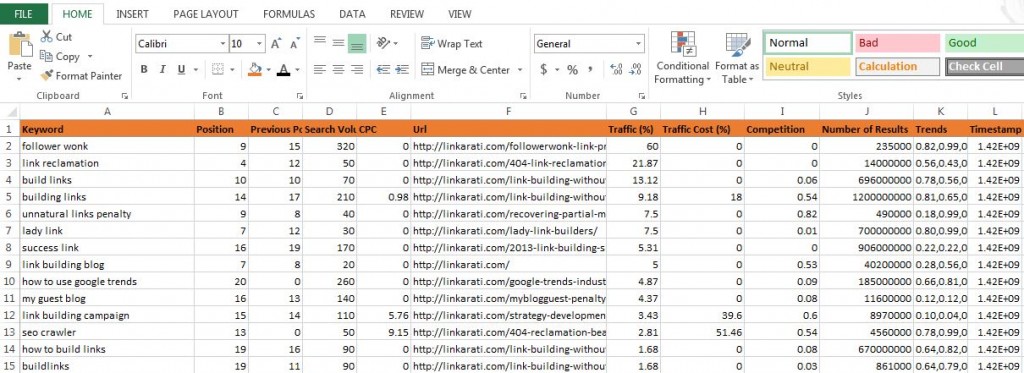Switch to the DATA tab
Screen dimensions: 1024x373
[352, 14]
